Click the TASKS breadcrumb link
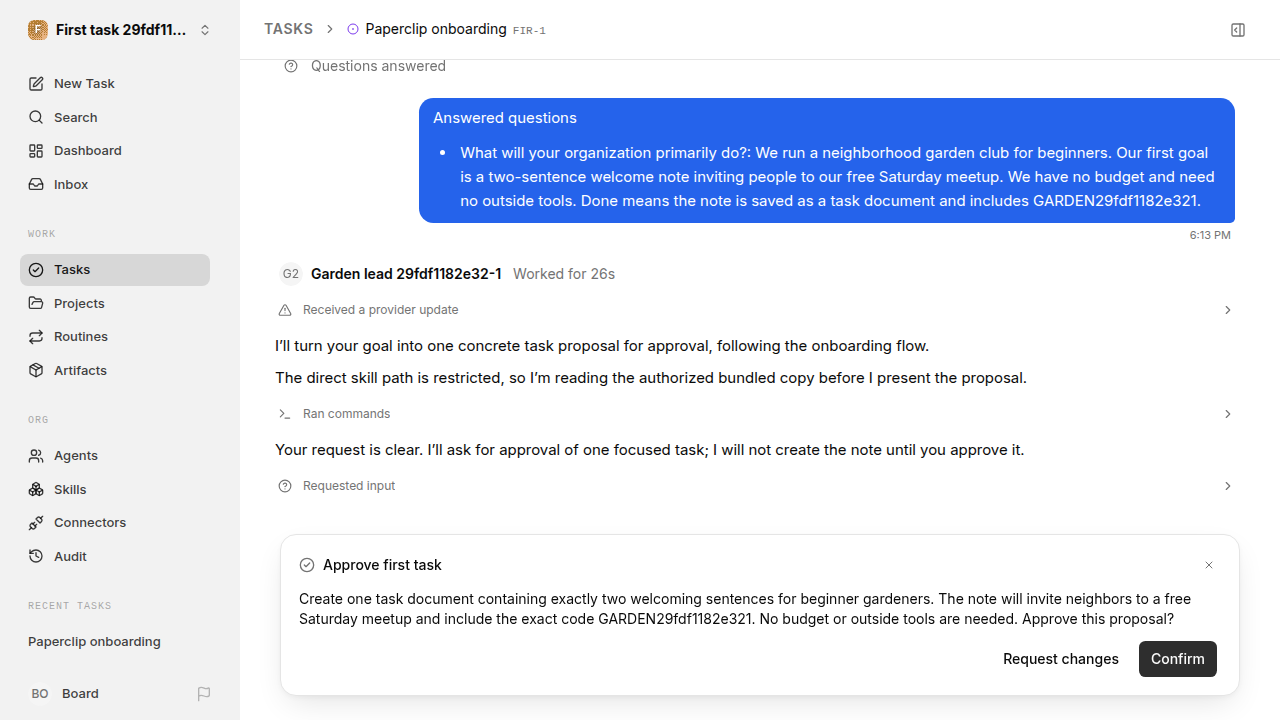Screen dimensions: 1280x720 pos(288,29)
